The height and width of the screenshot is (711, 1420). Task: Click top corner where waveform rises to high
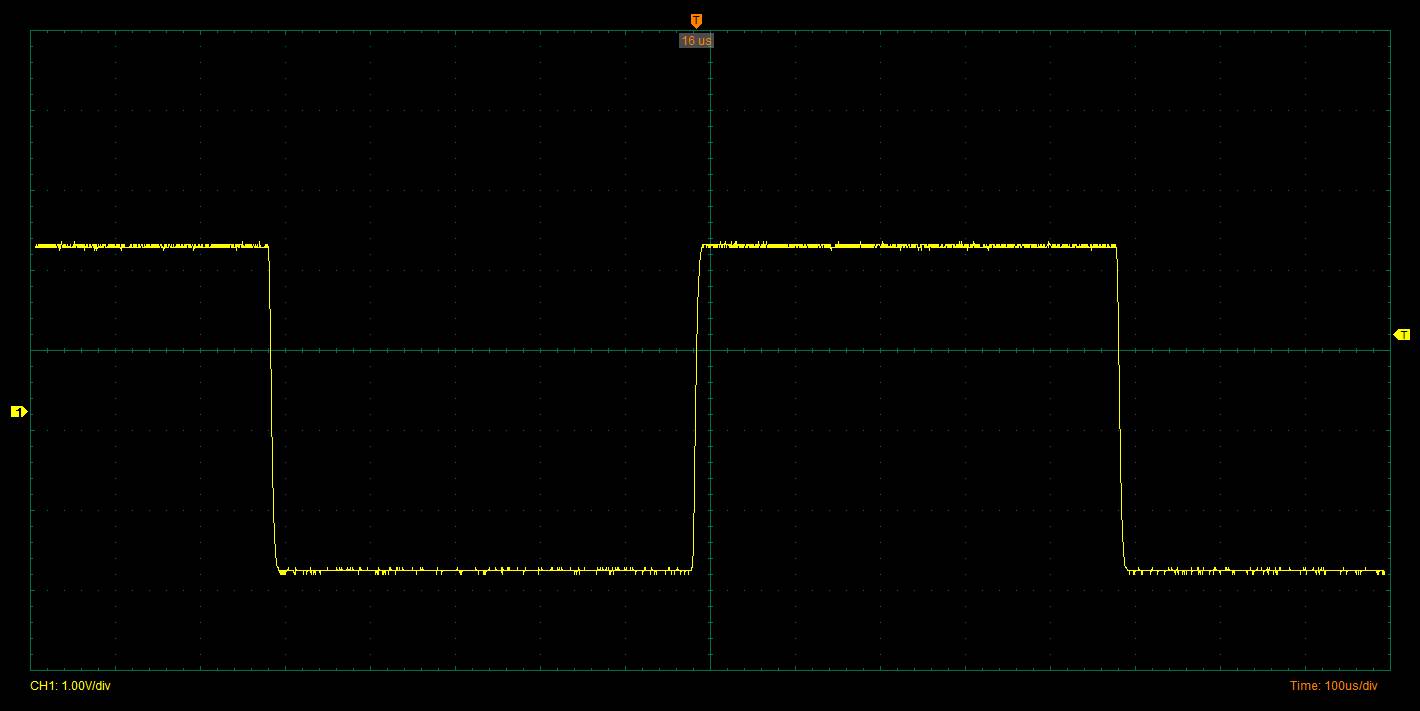click(702, 246)
